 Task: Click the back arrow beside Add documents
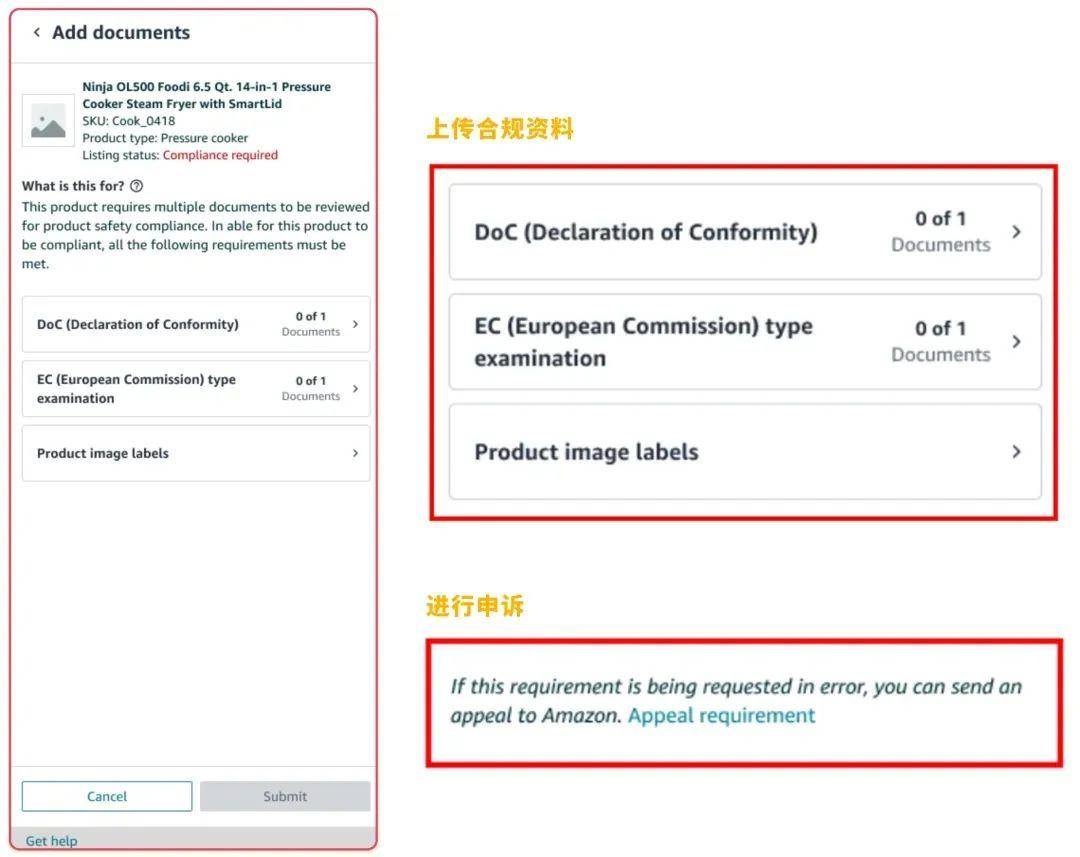[37, 32]
